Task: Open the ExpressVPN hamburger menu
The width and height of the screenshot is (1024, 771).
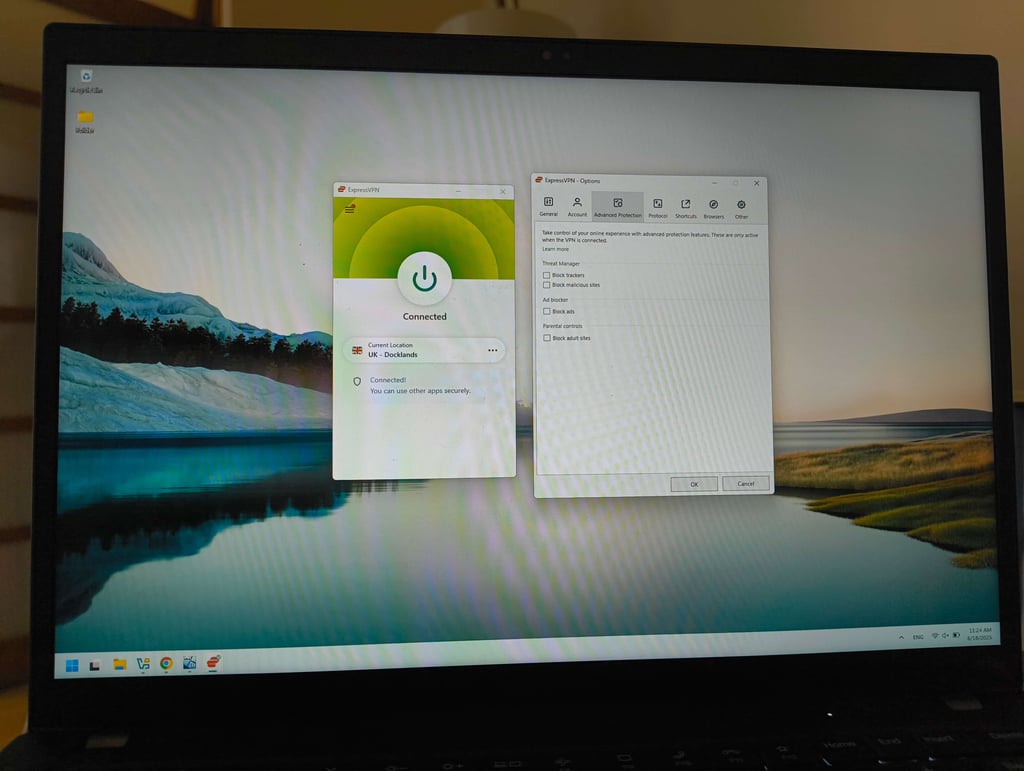Action: click(x=350, y=209)
